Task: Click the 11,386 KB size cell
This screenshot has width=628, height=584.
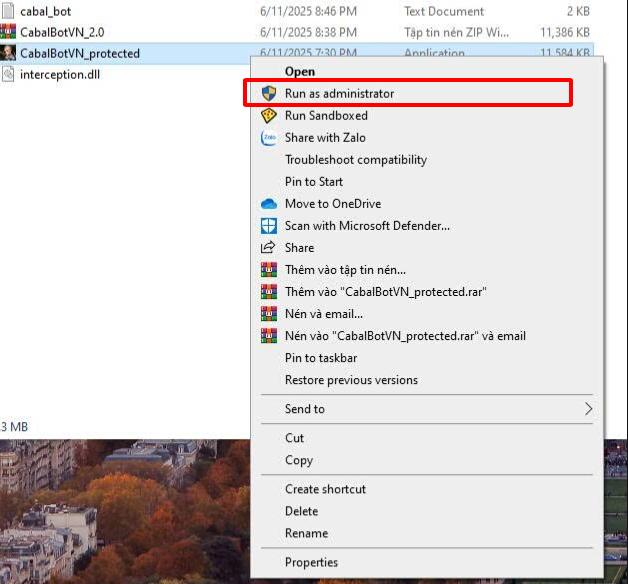Action: (565, 32)
